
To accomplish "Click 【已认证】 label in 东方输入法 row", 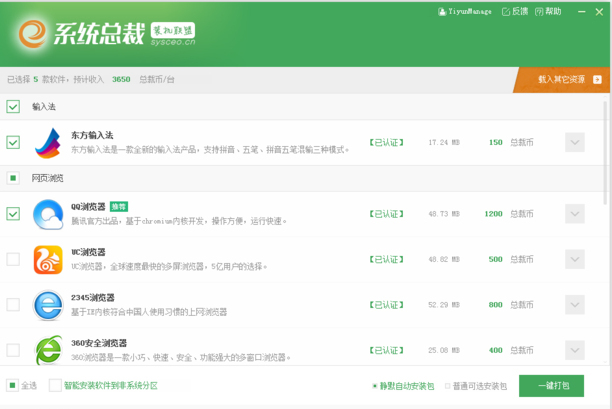I will click(x=386, y=142).
